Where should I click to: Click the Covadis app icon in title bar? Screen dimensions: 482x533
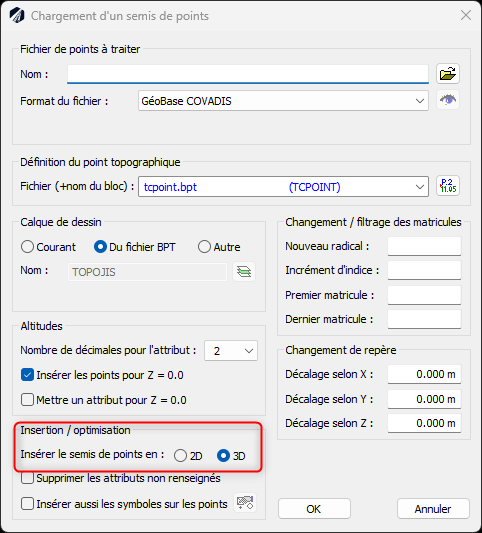(x=17, y=16)
